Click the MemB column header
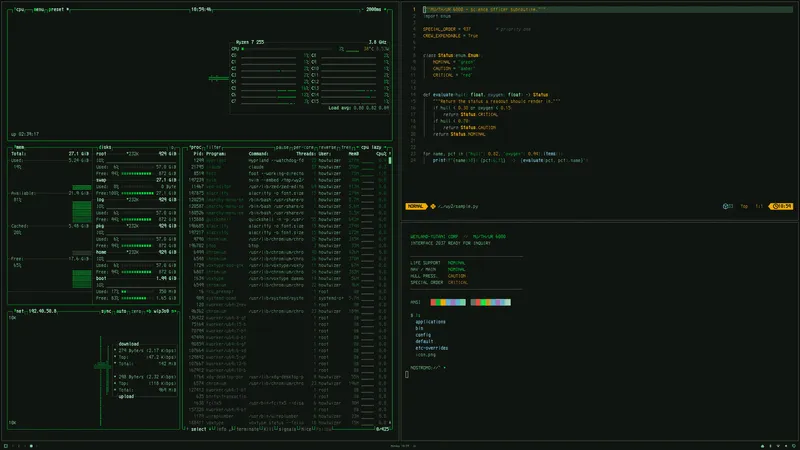The height and width of the screenshot is (450, 800). (354, 154)
